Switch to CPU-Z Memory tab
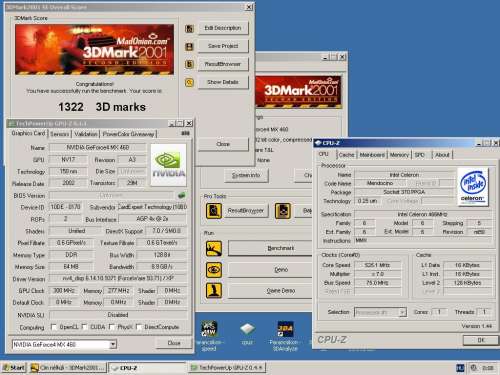 pyautogui.click(x=399, y=155)
